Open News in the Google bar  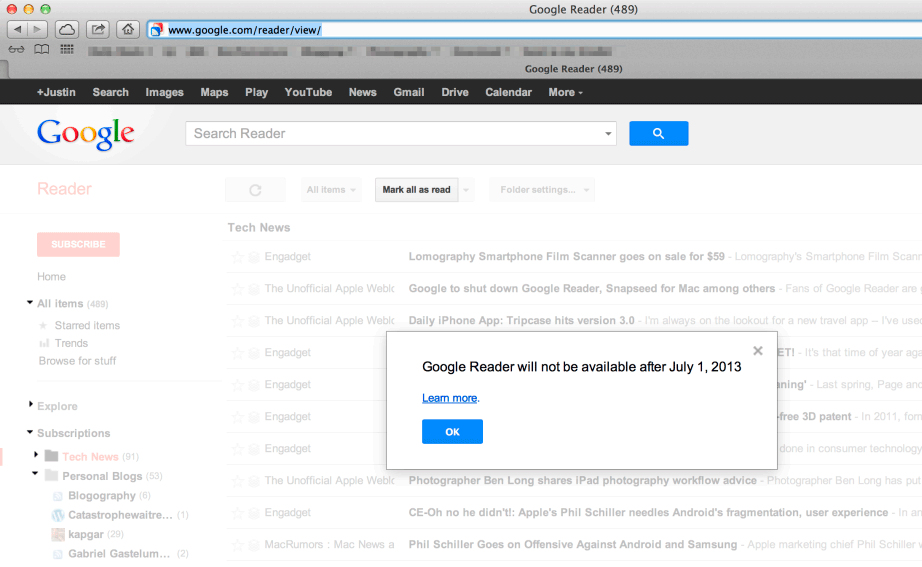click(362, 92)
